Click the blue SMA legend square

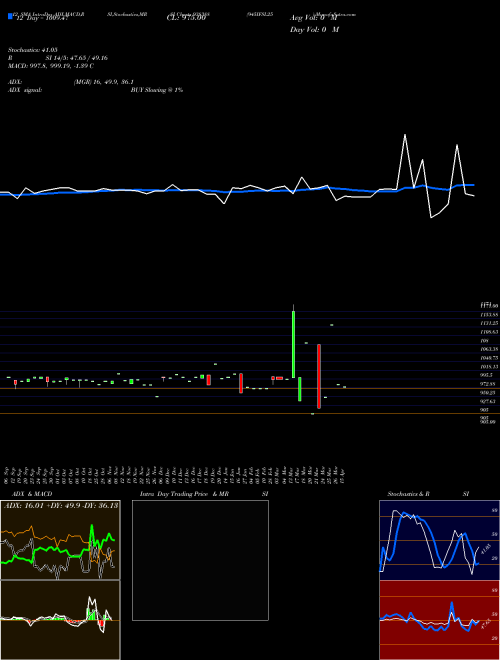[x=10, y=17]
